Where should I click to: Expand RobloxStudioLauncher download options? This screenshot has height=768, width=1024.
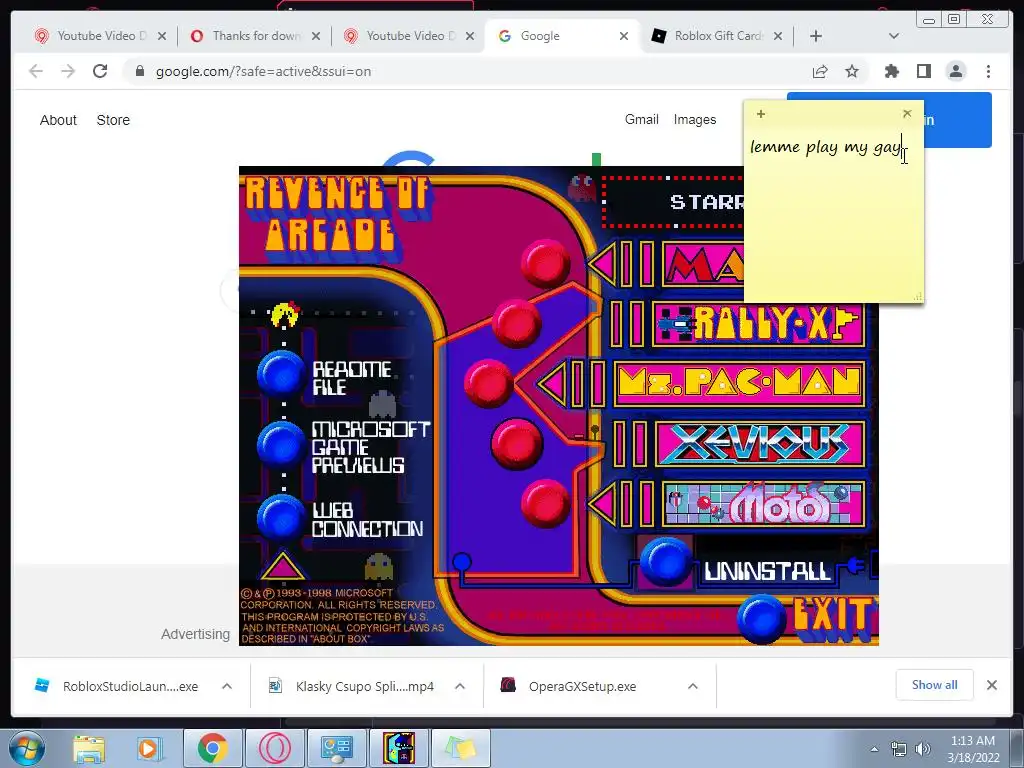[227, 686]
